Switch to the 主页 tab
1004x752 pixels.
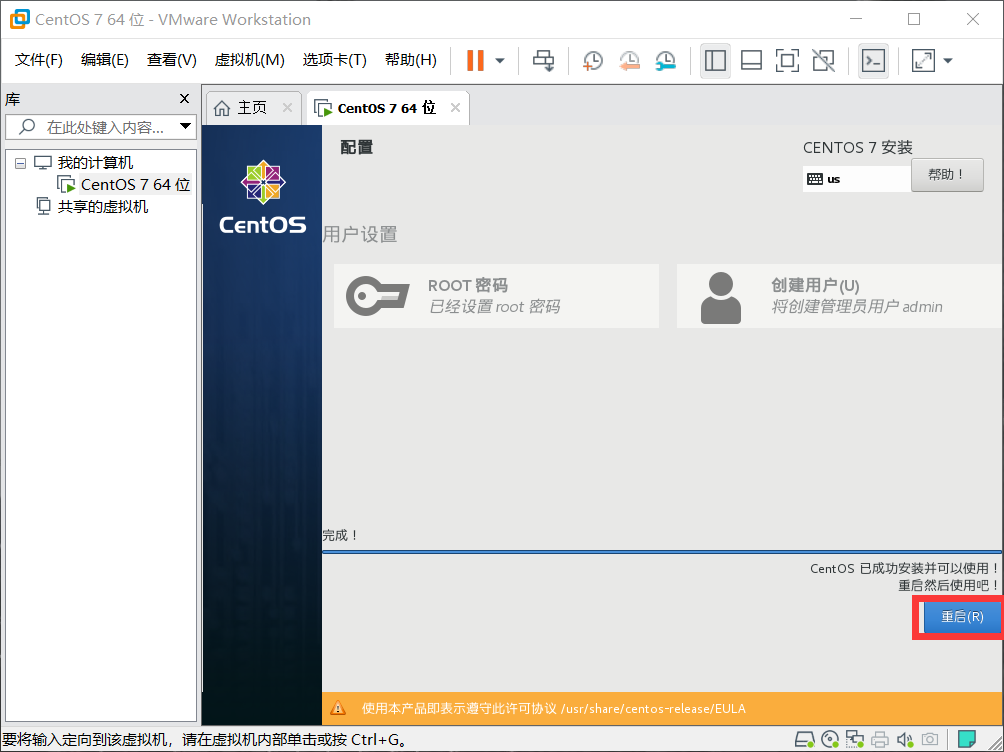[x=252, y=108]
